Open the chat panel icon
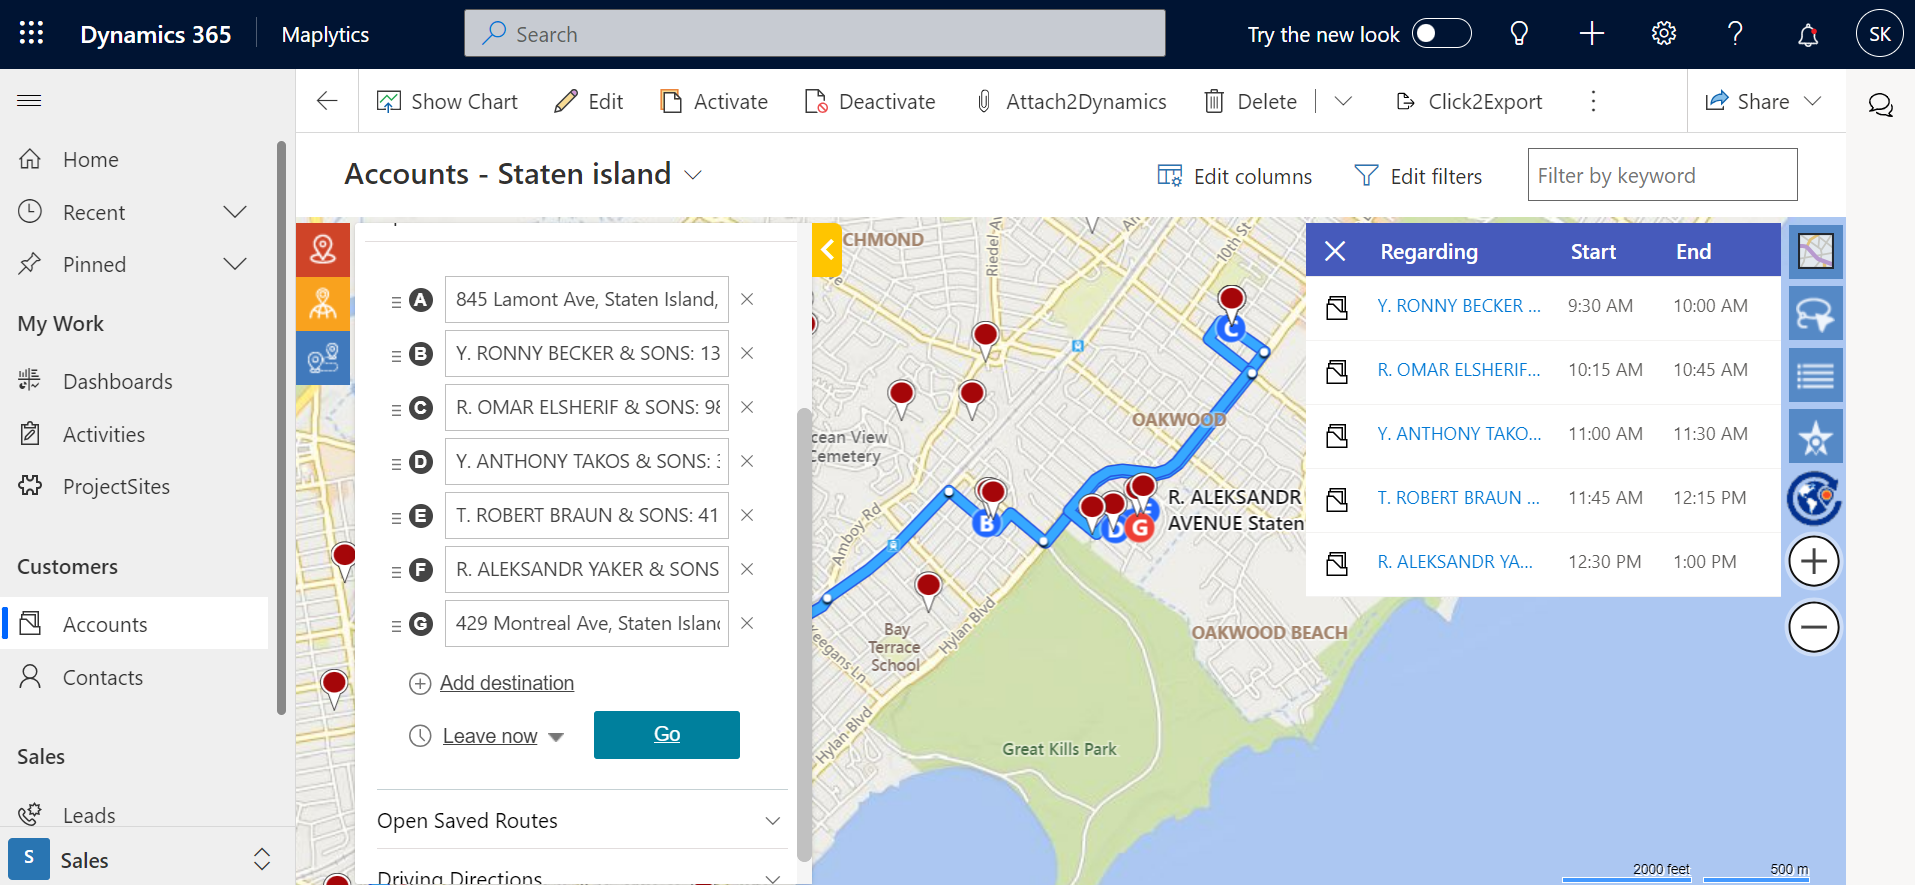The width and height of the screenshot is (1915, 885). (x=1881, y=104)
